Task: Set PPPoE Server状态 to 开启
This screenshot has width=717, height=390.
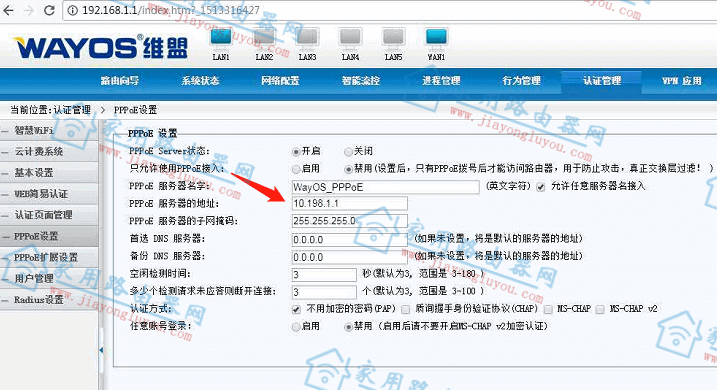Action: pyautogui.click(x=296, y=151)
